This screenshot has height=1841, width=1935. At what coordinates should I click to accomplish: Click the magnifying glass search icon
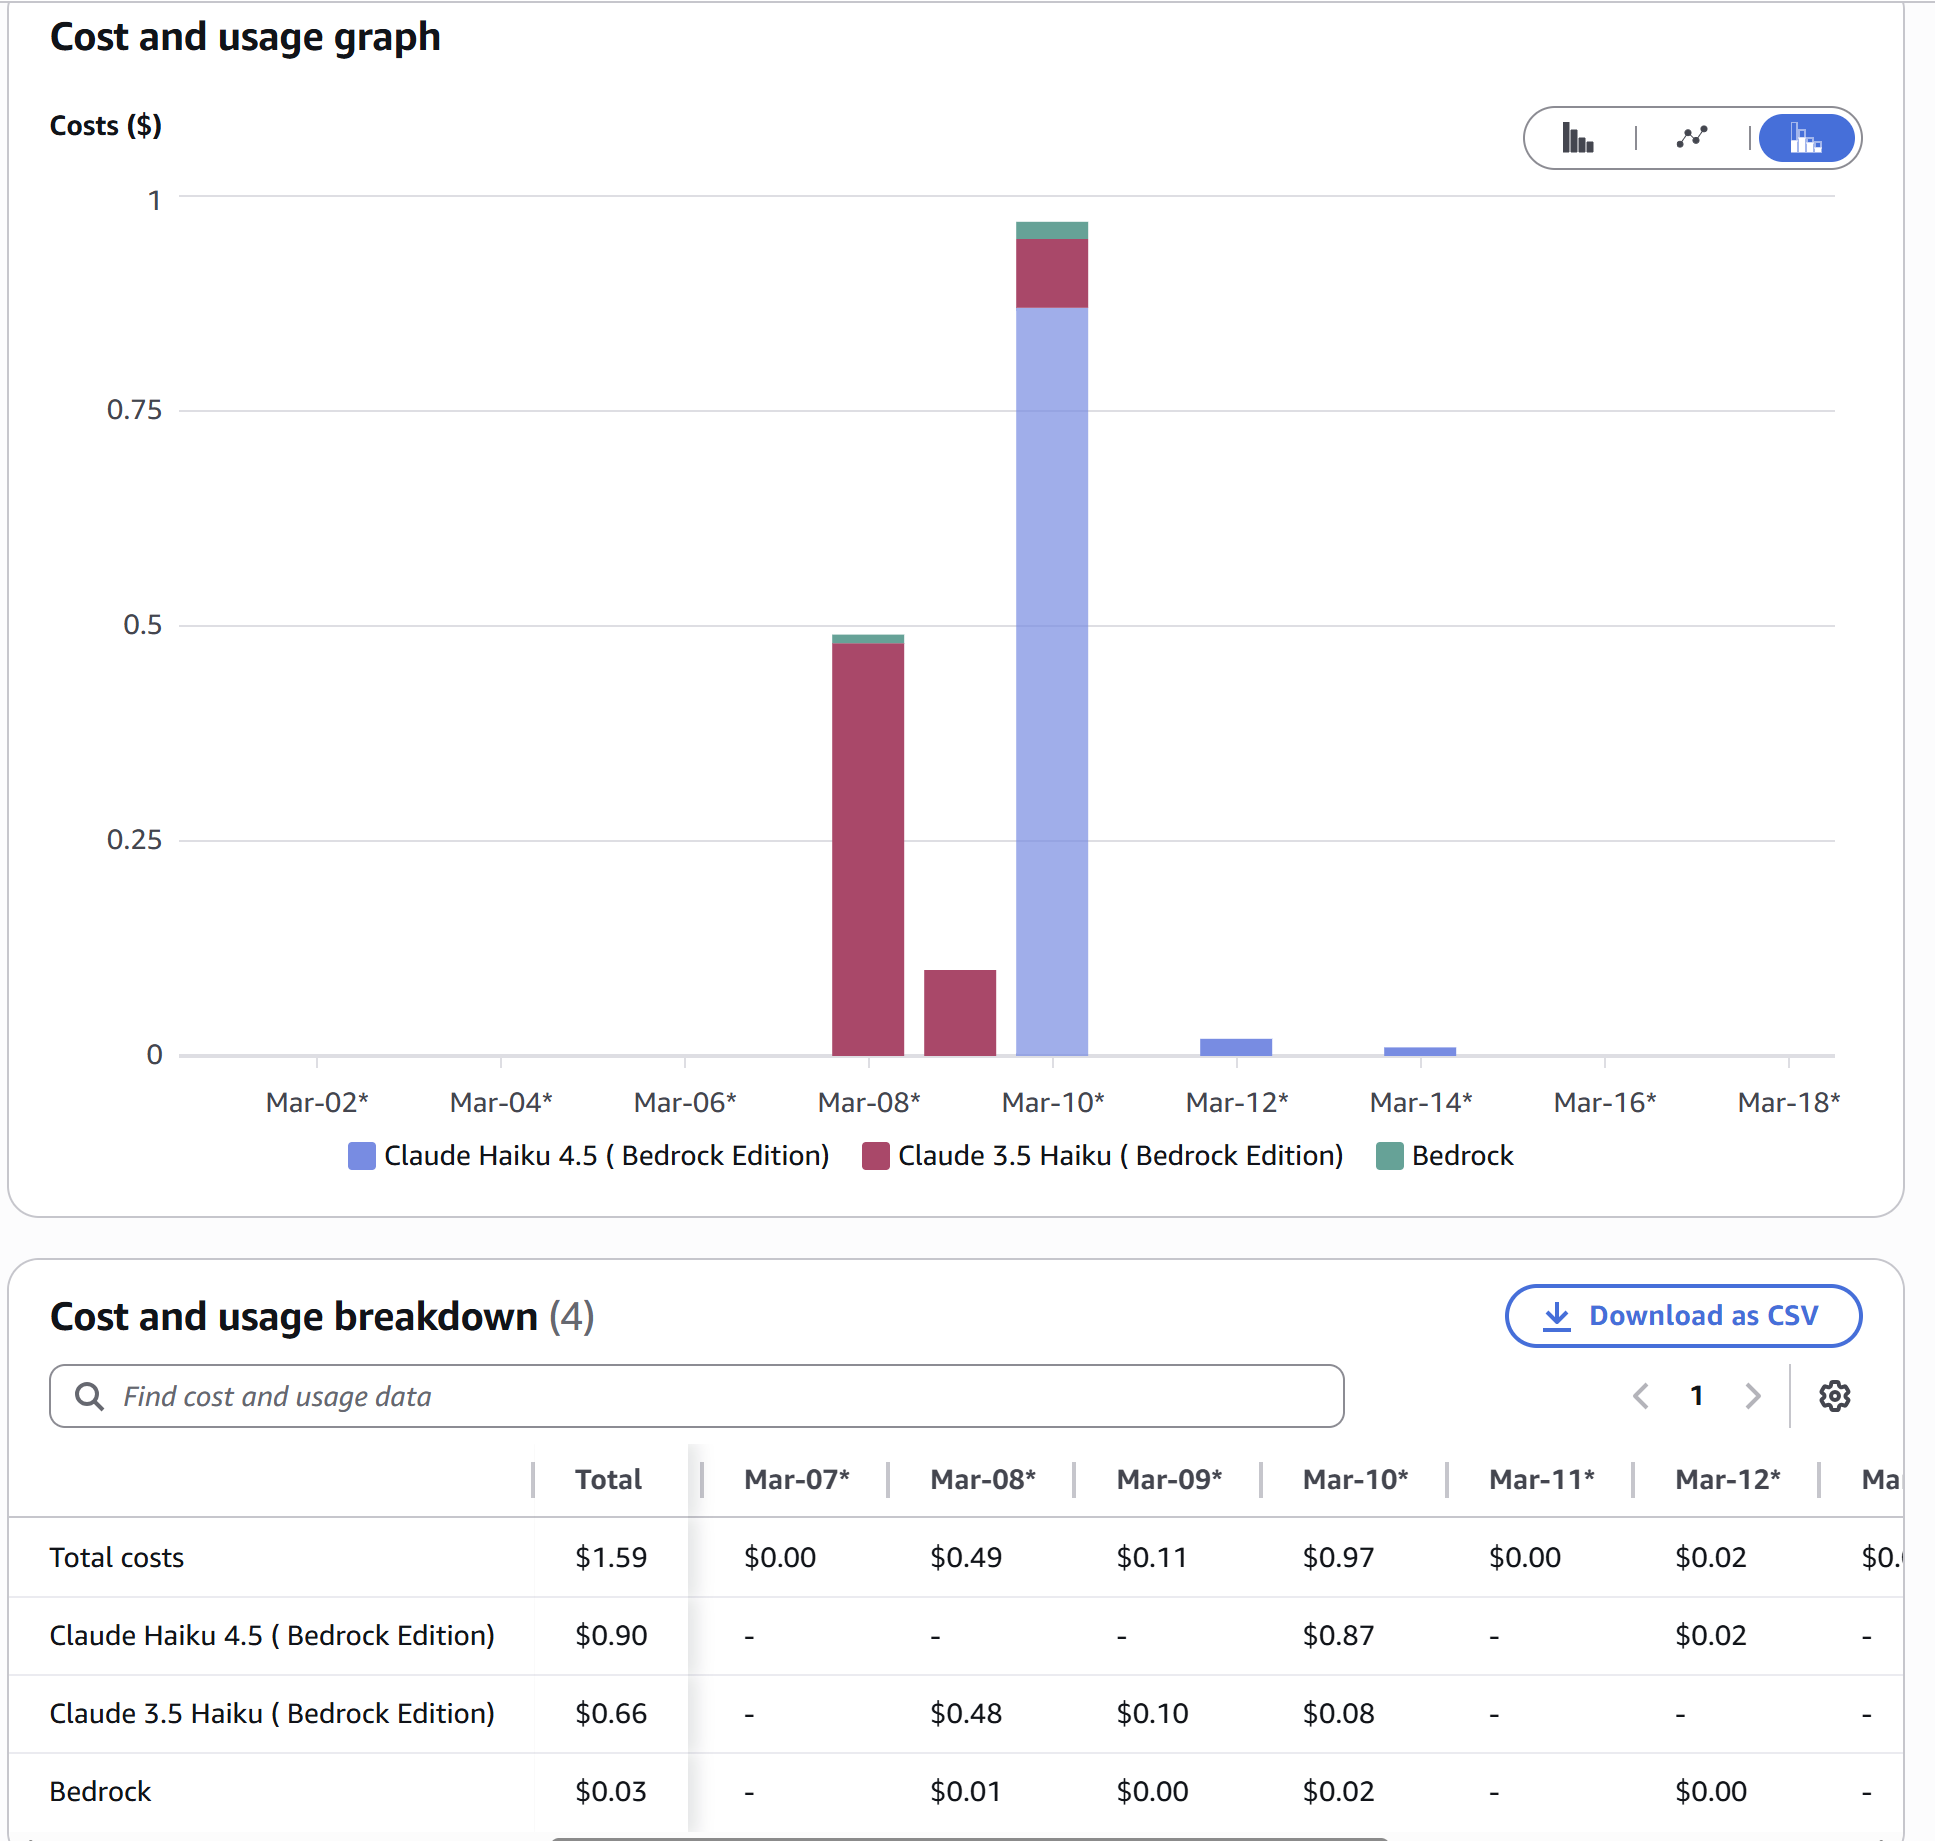[x=91, y=1396]
